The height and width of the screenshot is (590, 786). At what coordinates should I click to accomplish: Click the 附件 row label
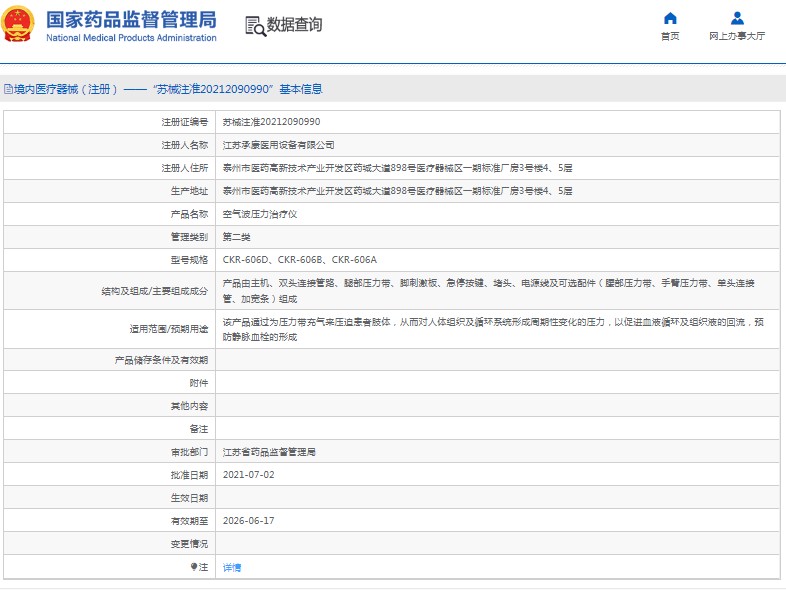point(199,383)
